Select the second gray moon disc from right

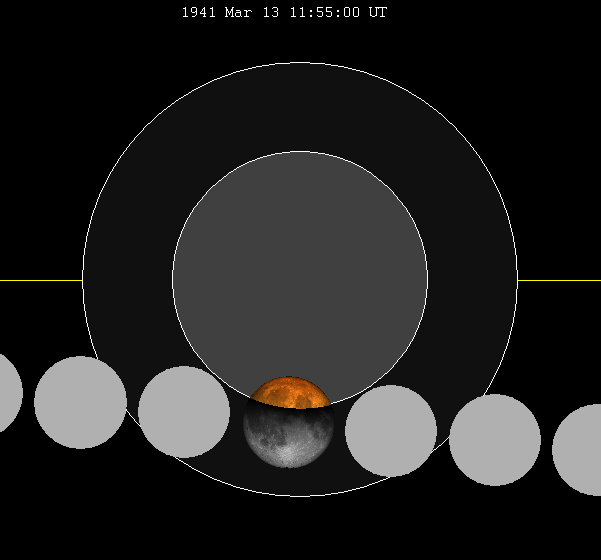(x=495, y=440)
